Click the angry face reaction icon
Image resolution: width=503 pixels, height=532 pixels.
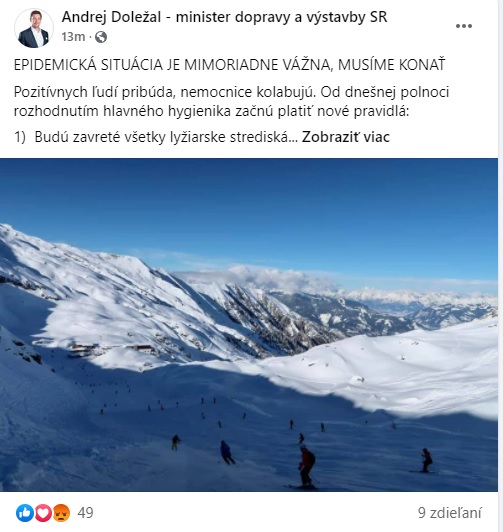61,513
